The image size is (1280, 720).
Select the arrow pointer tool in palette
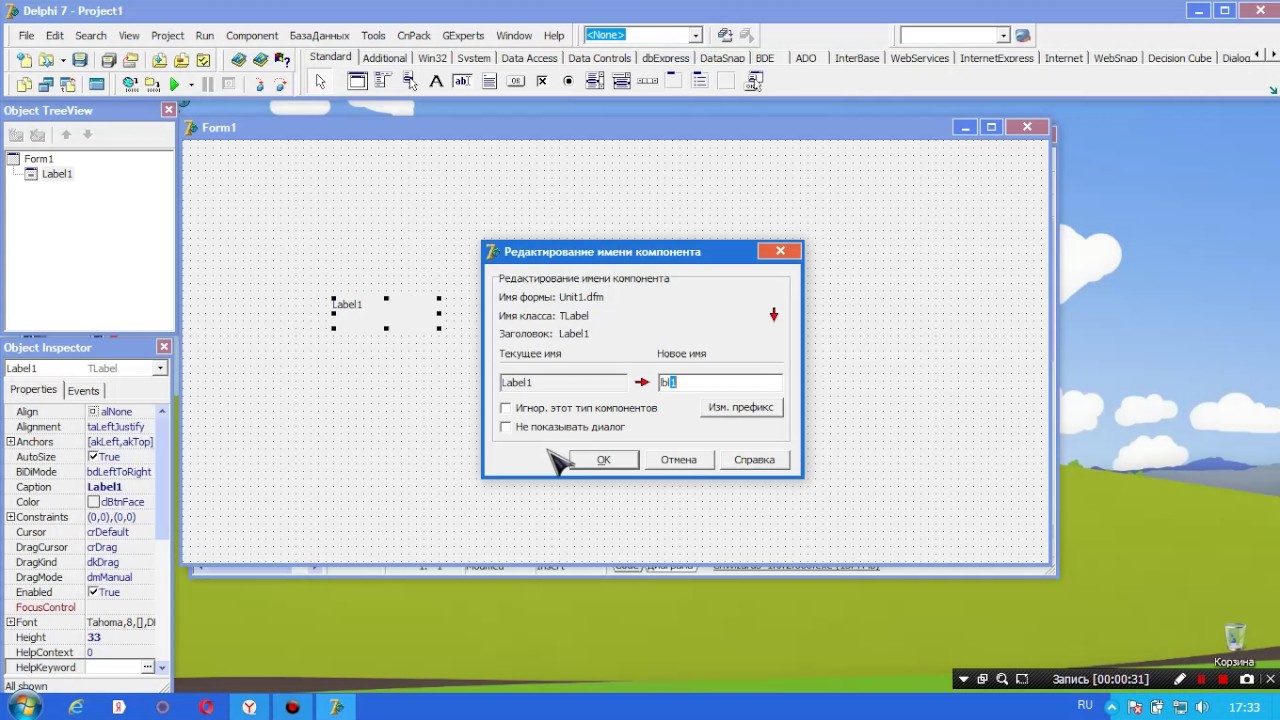pos(320,81)
